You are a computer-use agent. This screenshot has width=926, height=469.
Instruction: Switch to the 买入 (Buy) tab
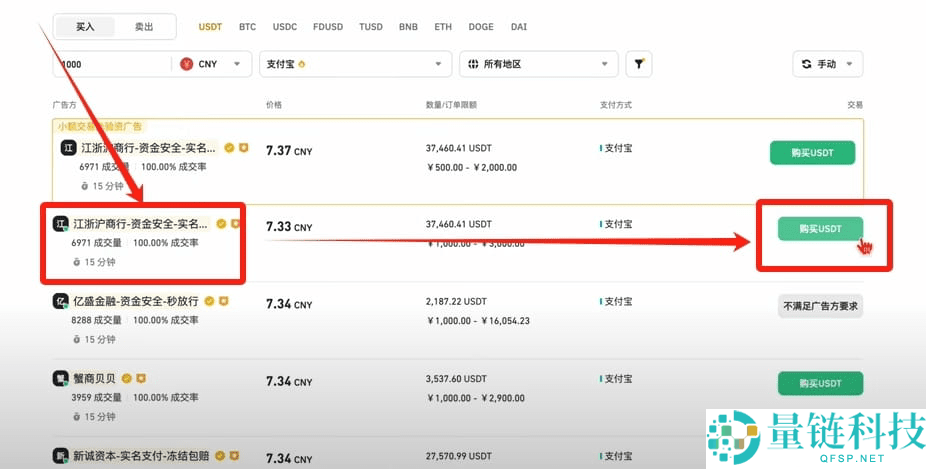[x=85, y=27]
